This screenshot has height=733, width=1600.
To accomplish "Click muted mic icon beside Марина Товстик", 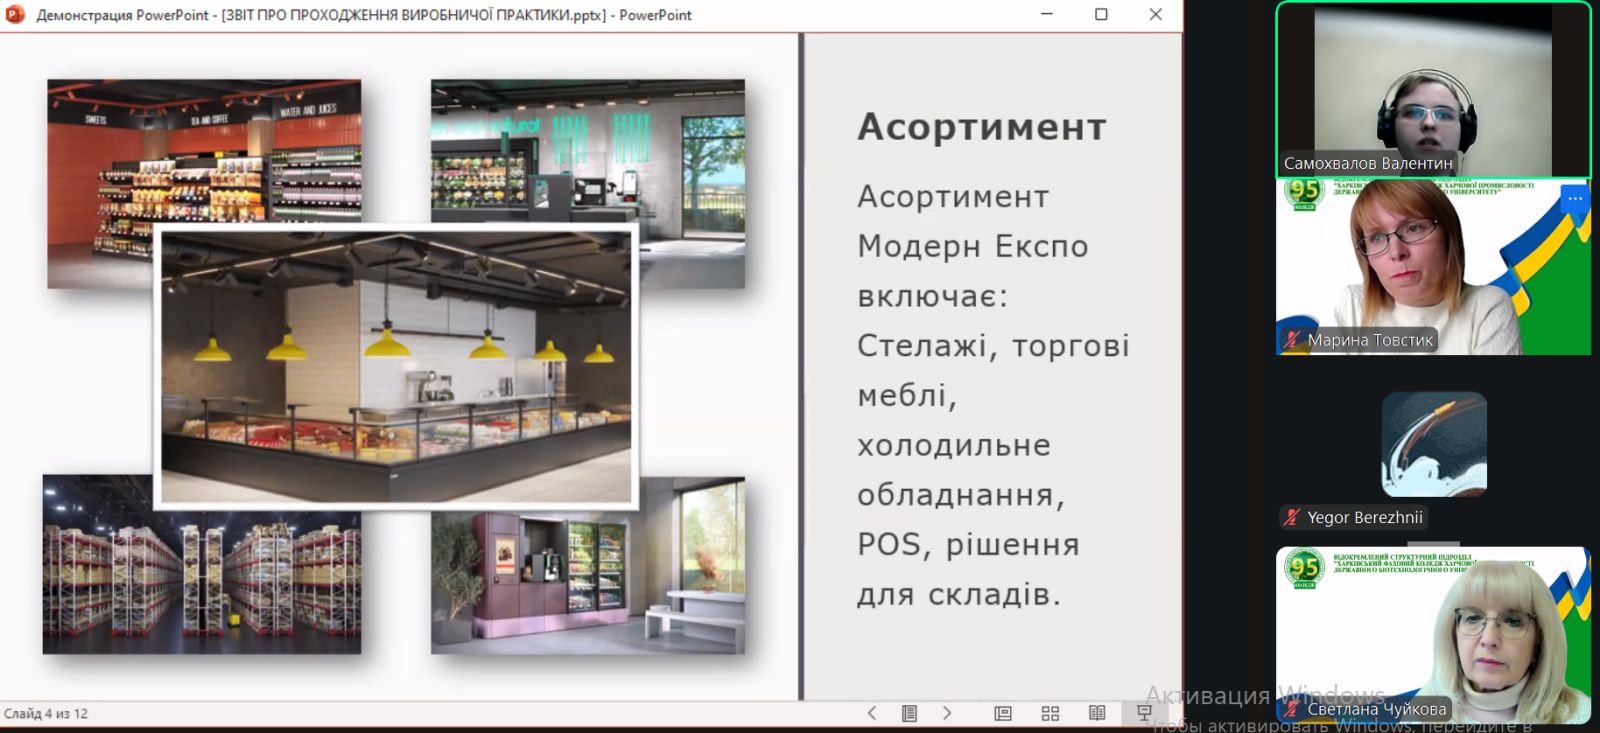I will click(1293, 340).
